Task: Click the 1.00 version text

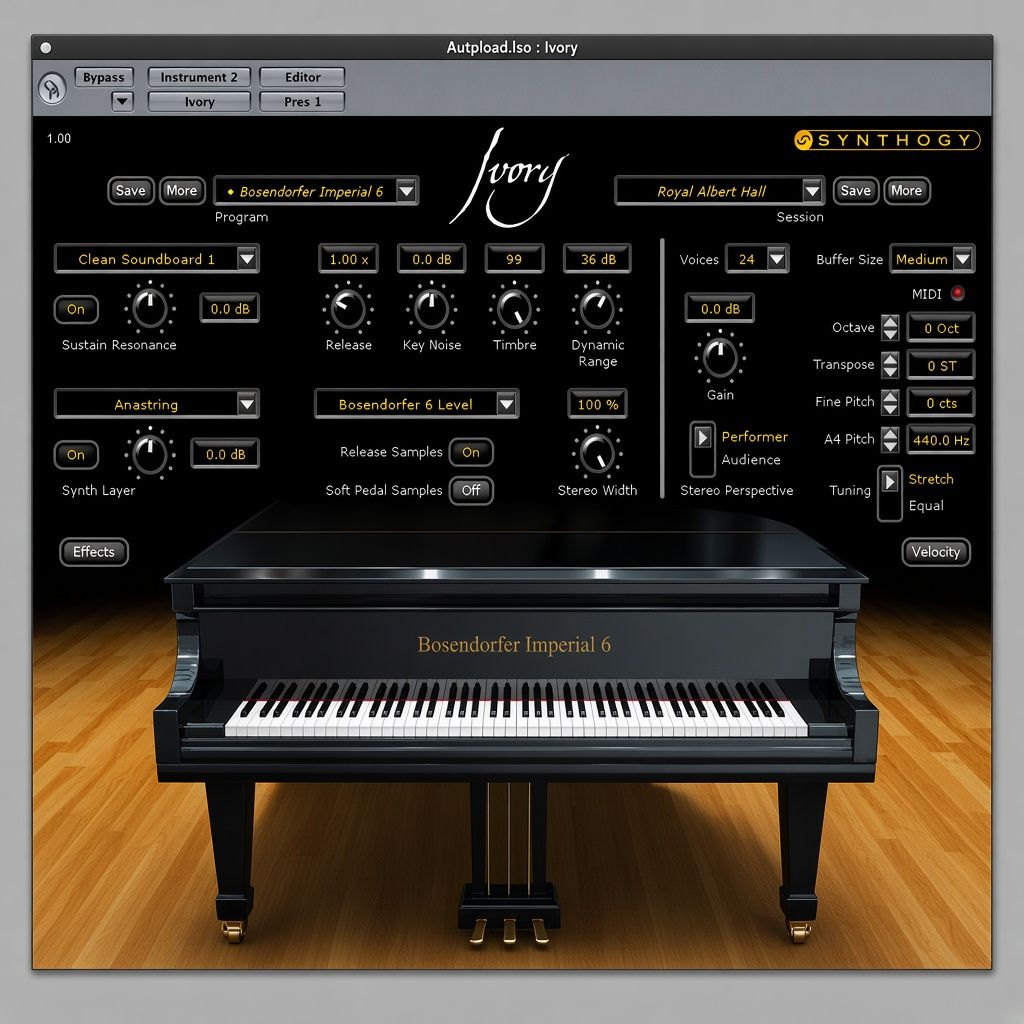Action: point(59,138)
